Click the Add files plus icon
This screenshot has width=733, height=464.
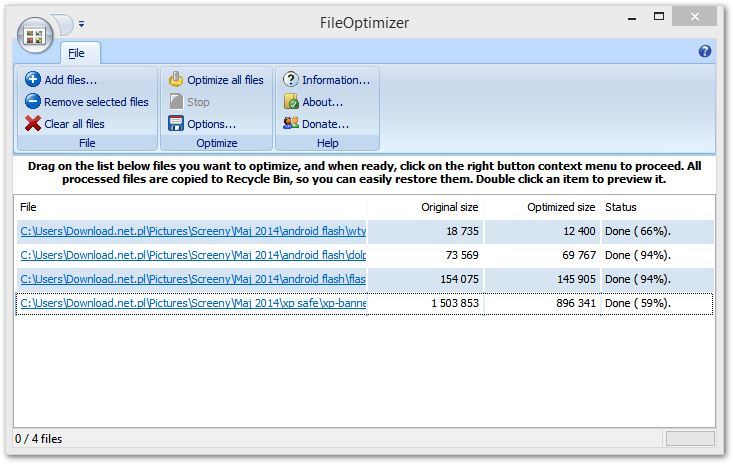pos(33,79)
